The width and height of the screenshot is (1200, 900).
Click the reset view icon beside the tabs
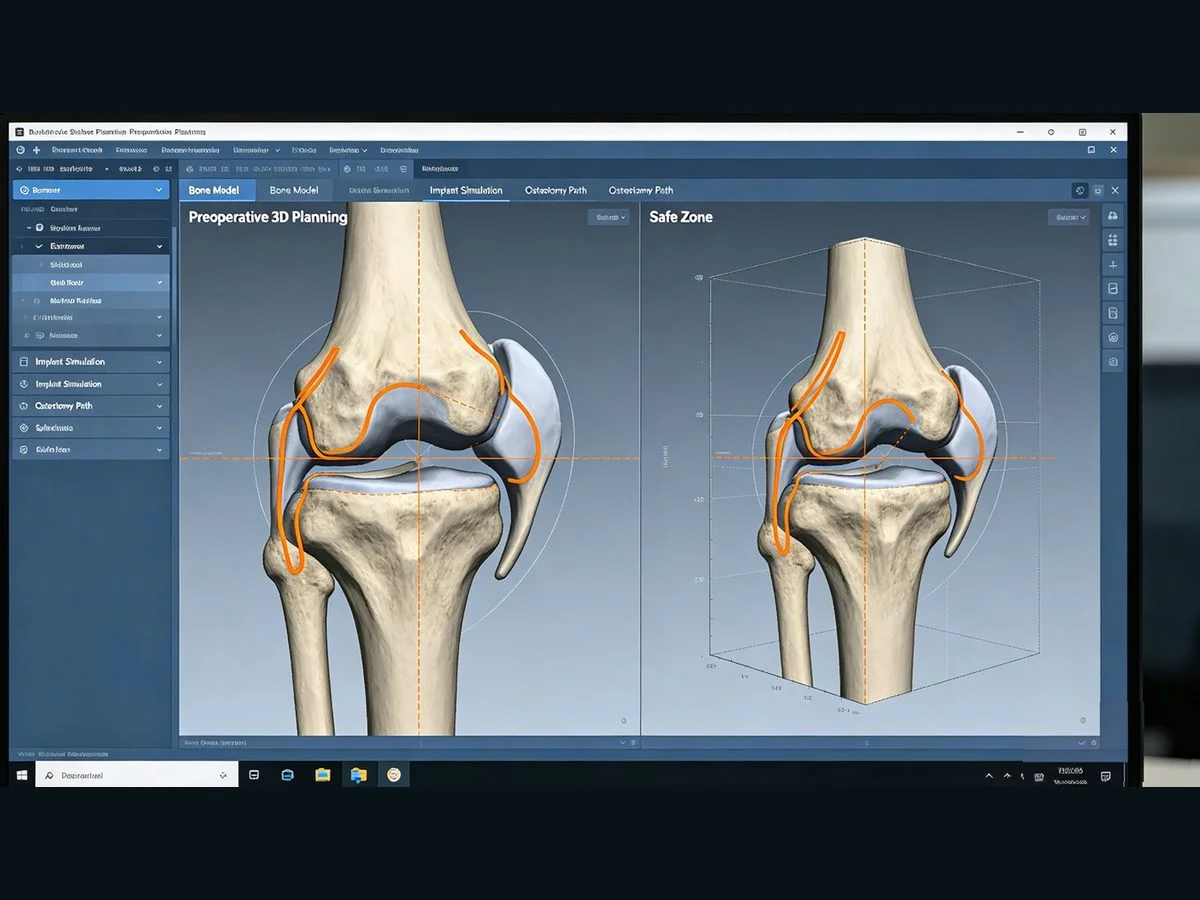[1080, 190]
